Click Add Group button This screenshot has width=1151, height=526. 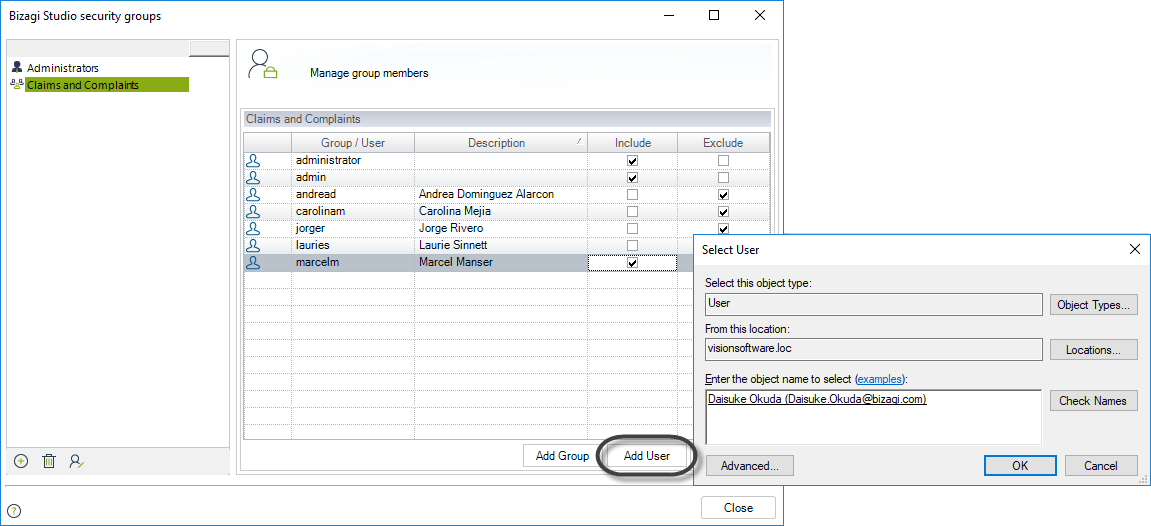pyautogui.click(x=562, y=456)
